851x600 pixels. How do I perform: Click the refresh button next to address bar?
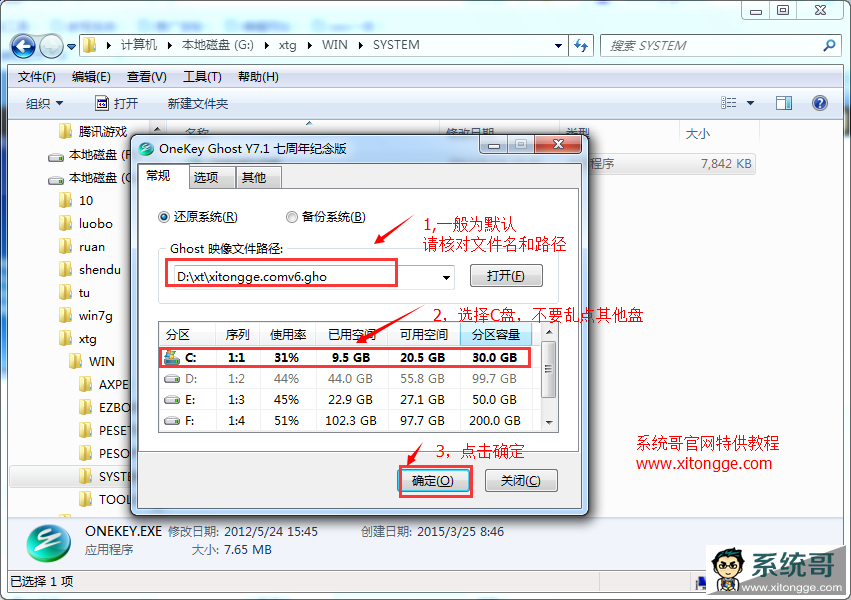(x=581, y=46)
